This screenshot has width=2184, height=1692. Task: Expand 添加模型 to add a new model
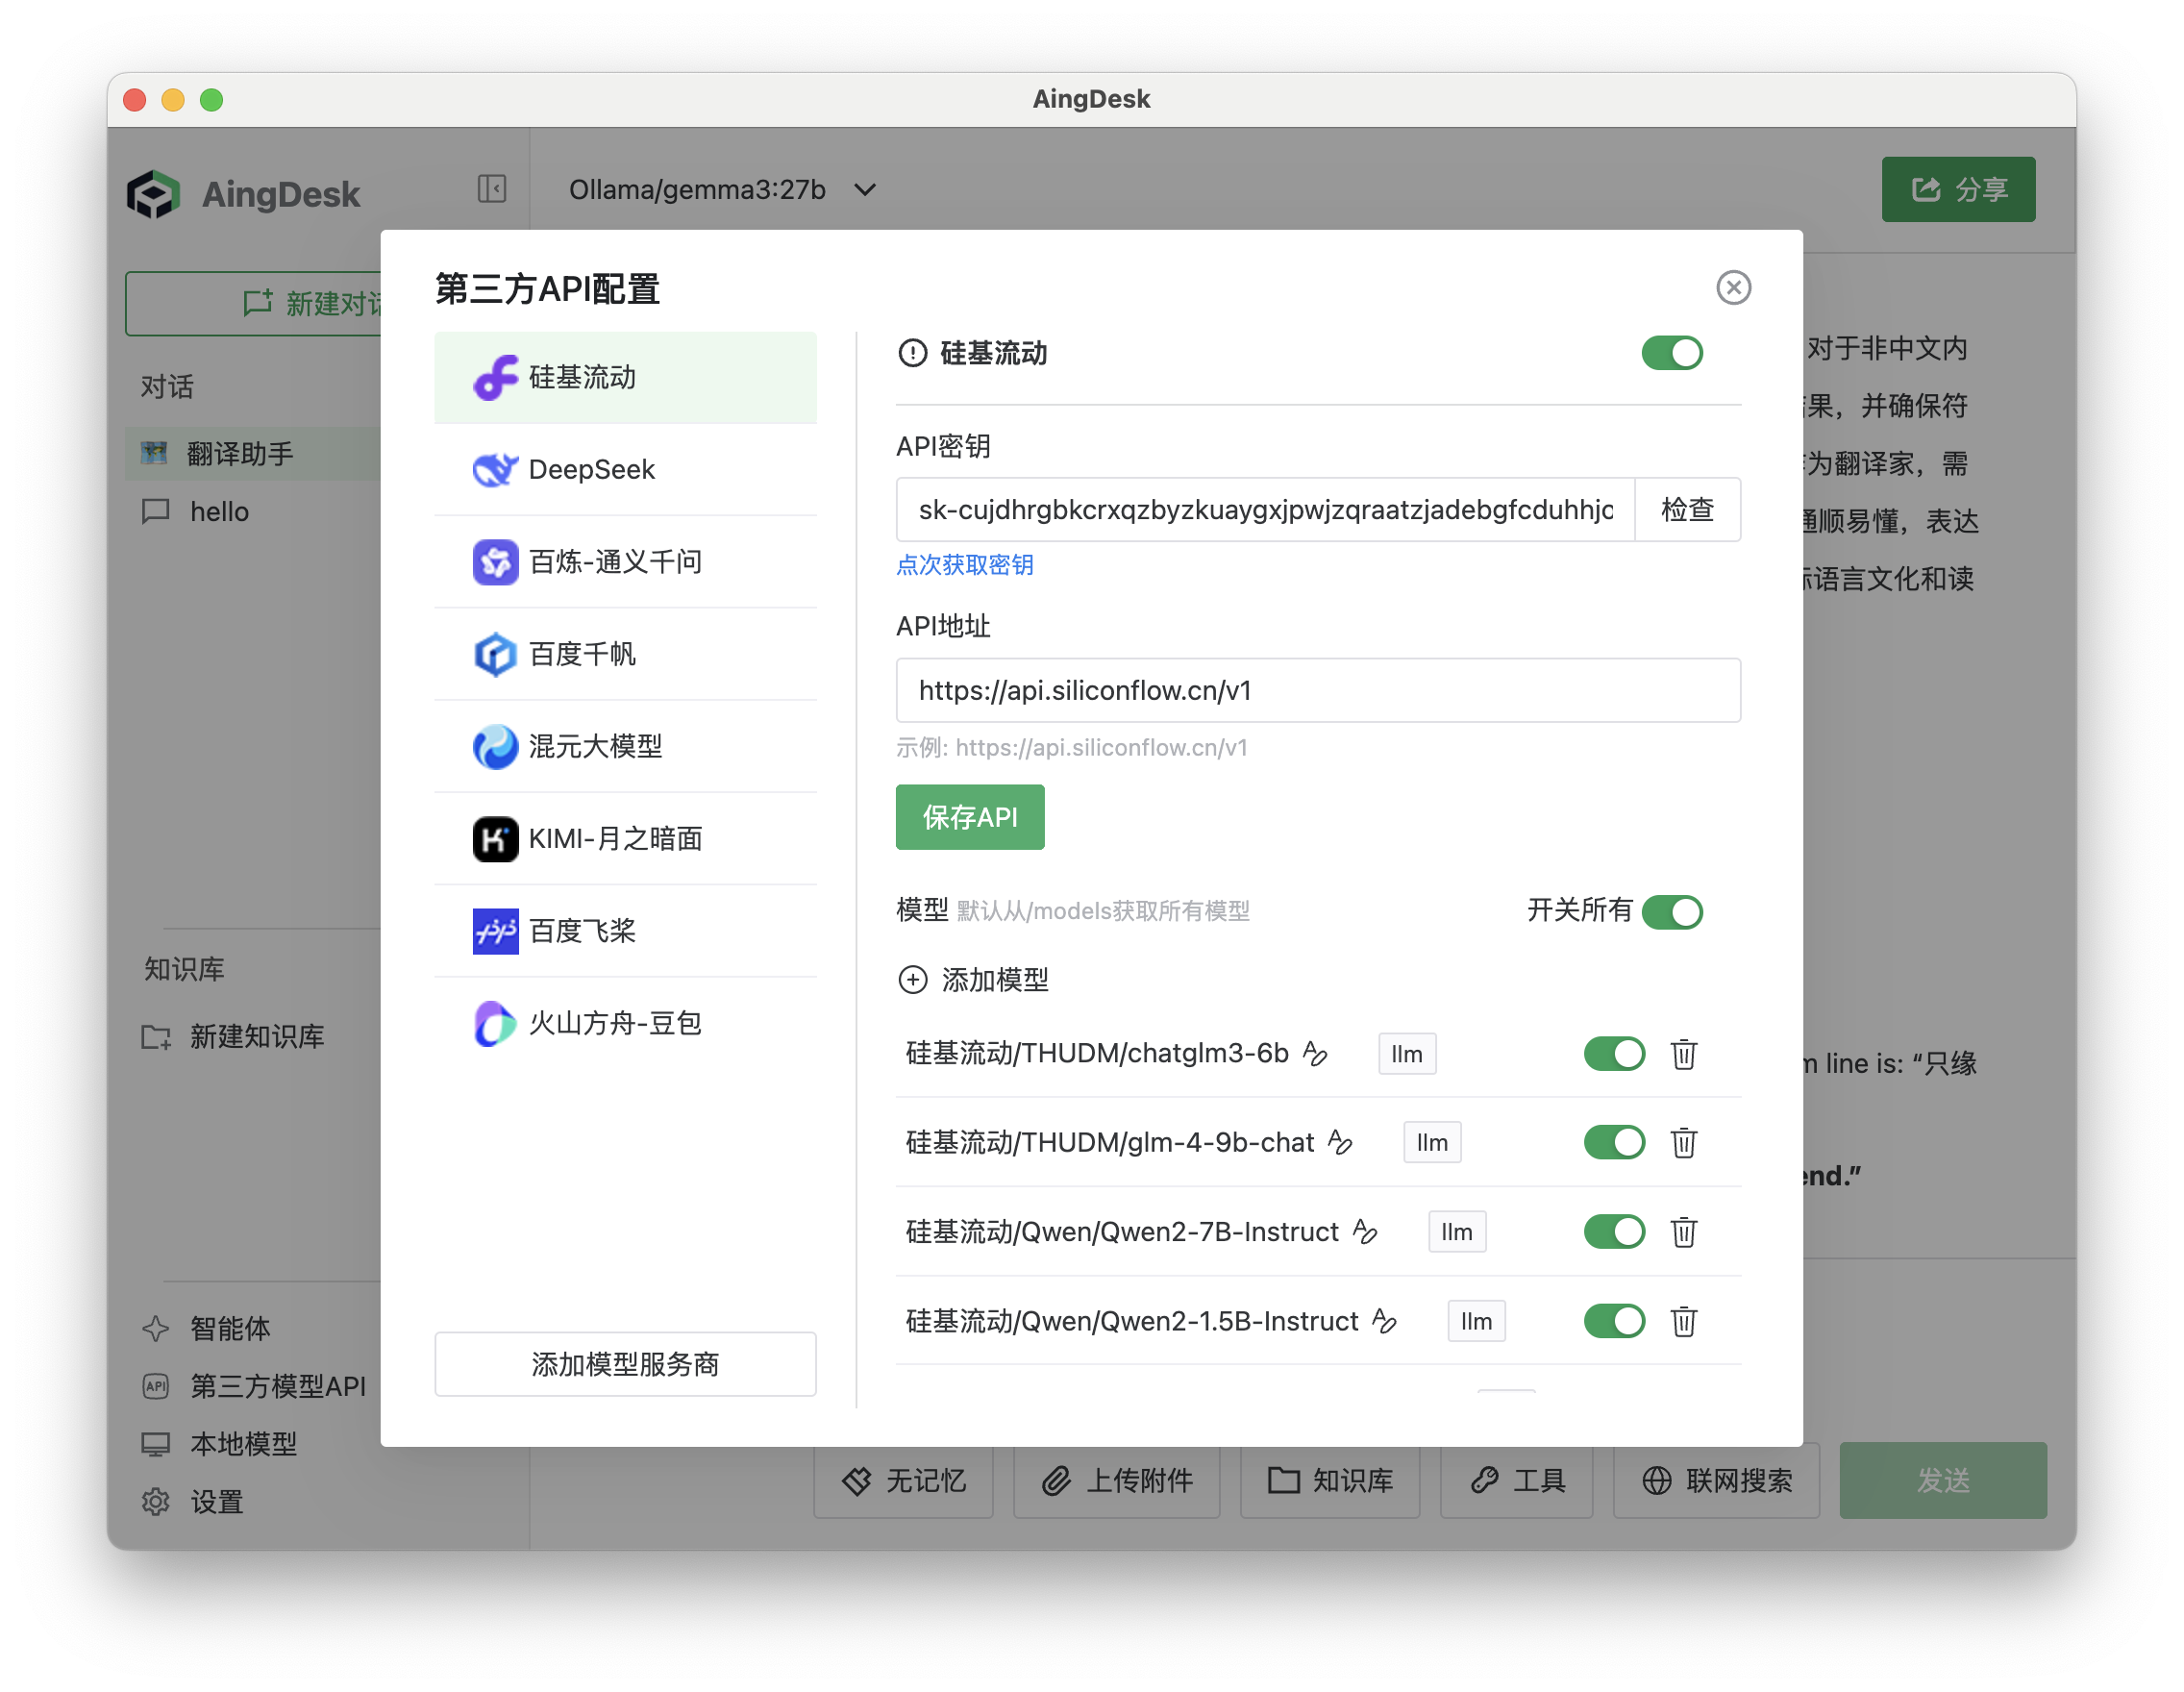tap(975, 980)
